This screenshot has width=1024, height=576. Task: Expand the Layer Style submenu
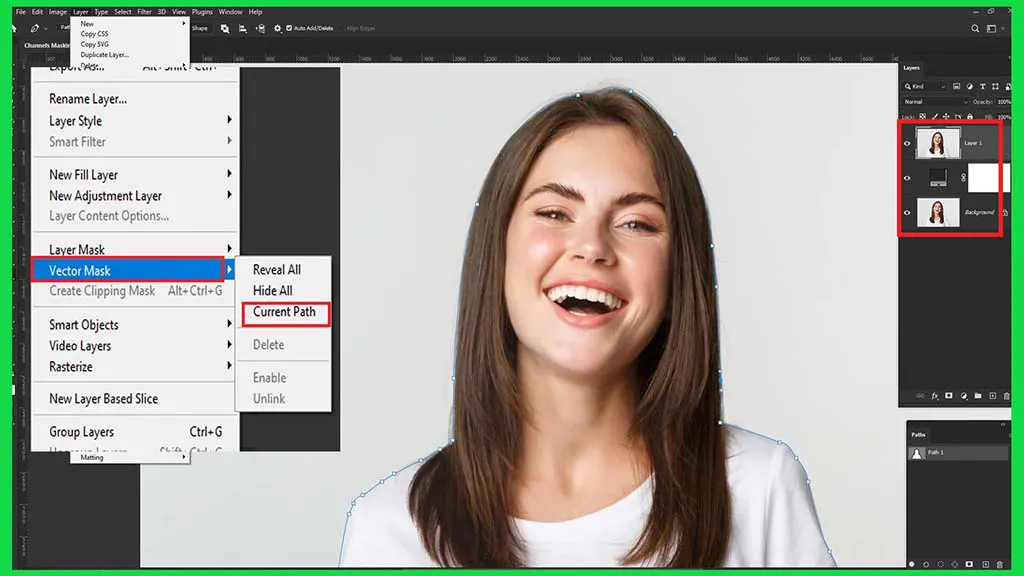(x=229, y=120)
